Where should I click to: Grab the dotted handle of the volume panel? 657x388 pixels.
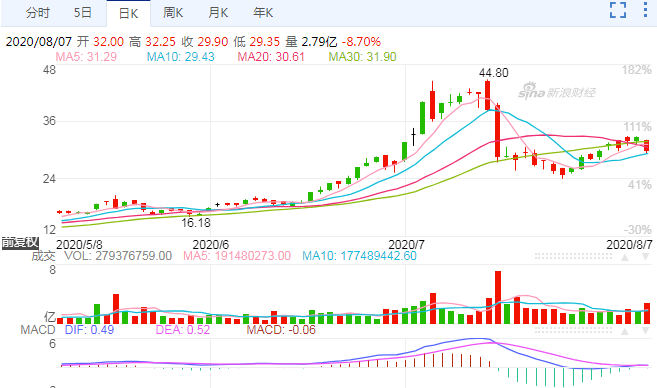pyautogui.click(x=573, y=256)
